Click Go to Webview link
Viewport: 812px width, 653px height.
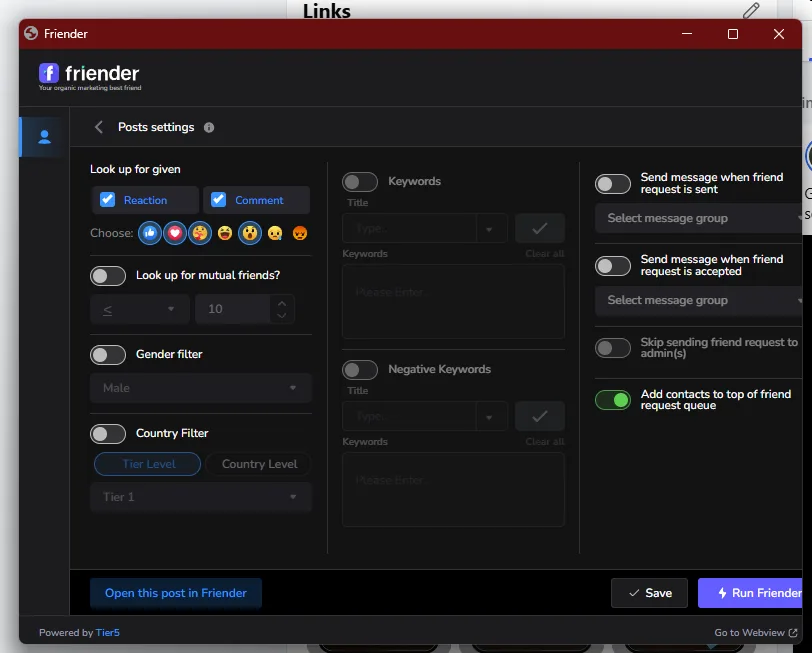pyautogui.click(x=756, y=632)
